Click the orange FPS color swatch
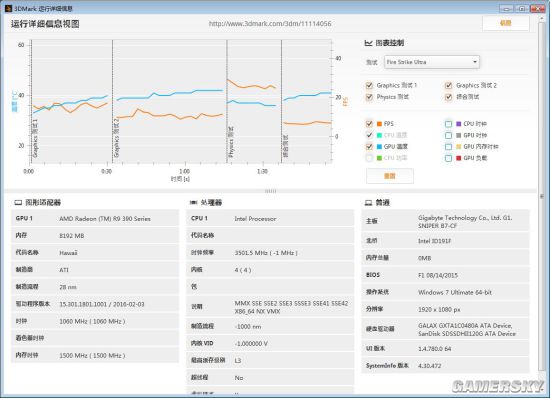 pyautogui.click(x=379, y=124)
